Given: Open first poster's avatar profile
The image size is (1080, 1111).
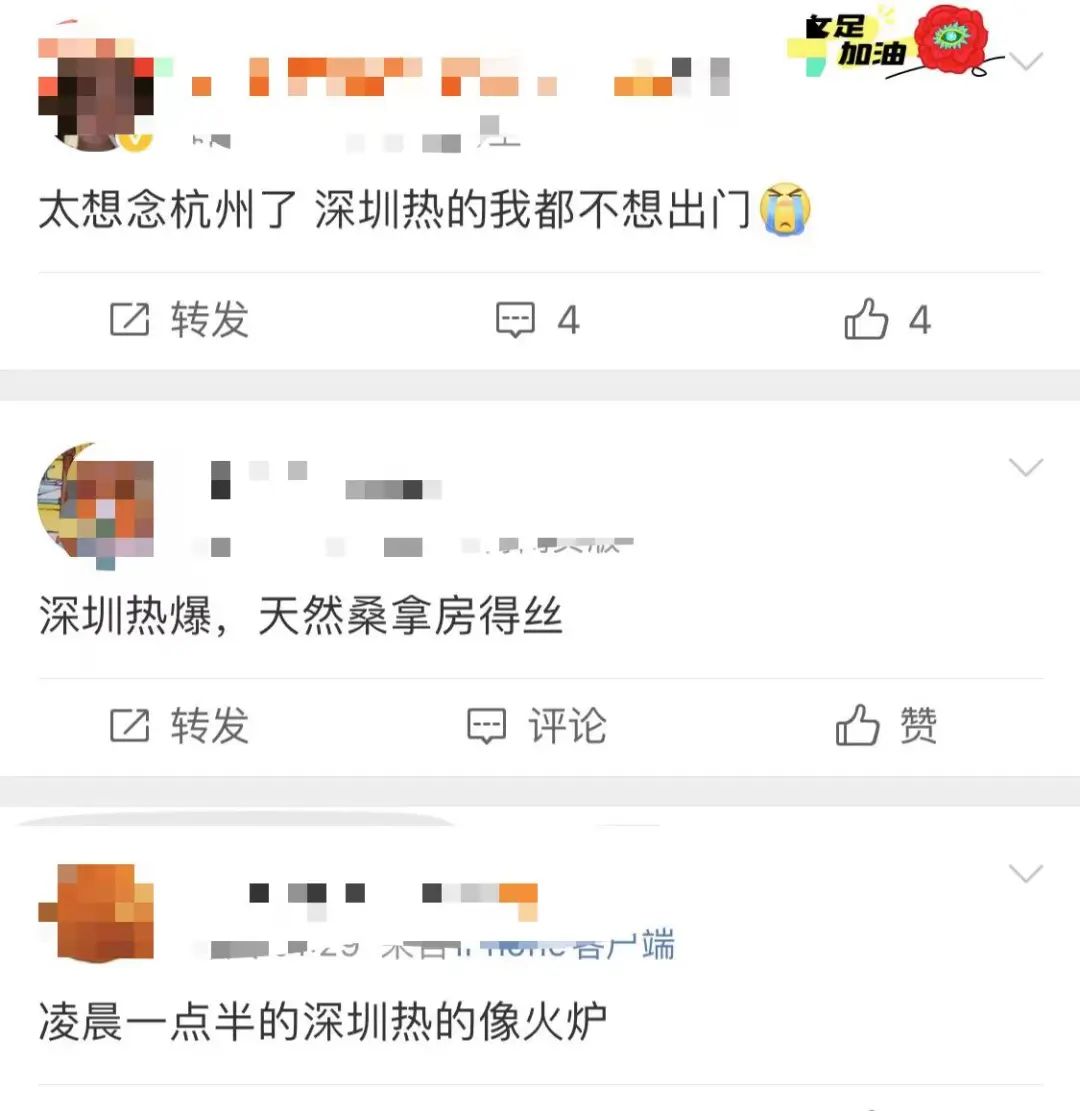Looking at the screenshot, I should (96, 90).
